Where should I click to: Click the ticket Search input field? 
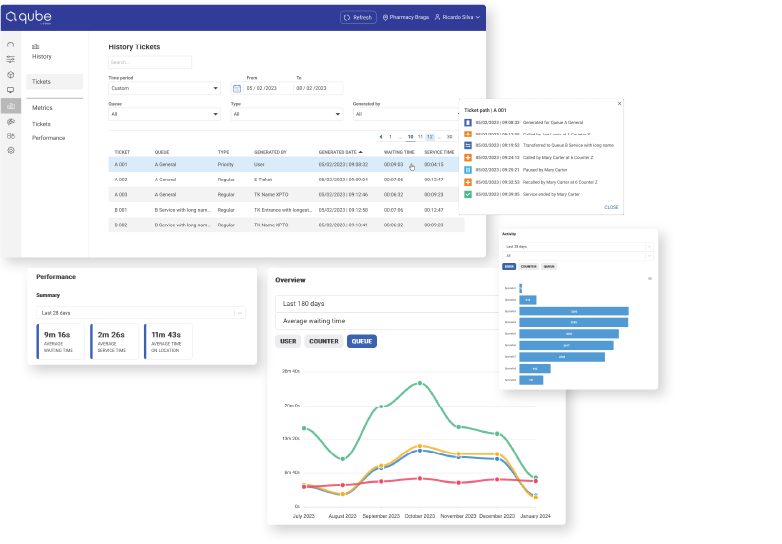[x=149, y=62]
